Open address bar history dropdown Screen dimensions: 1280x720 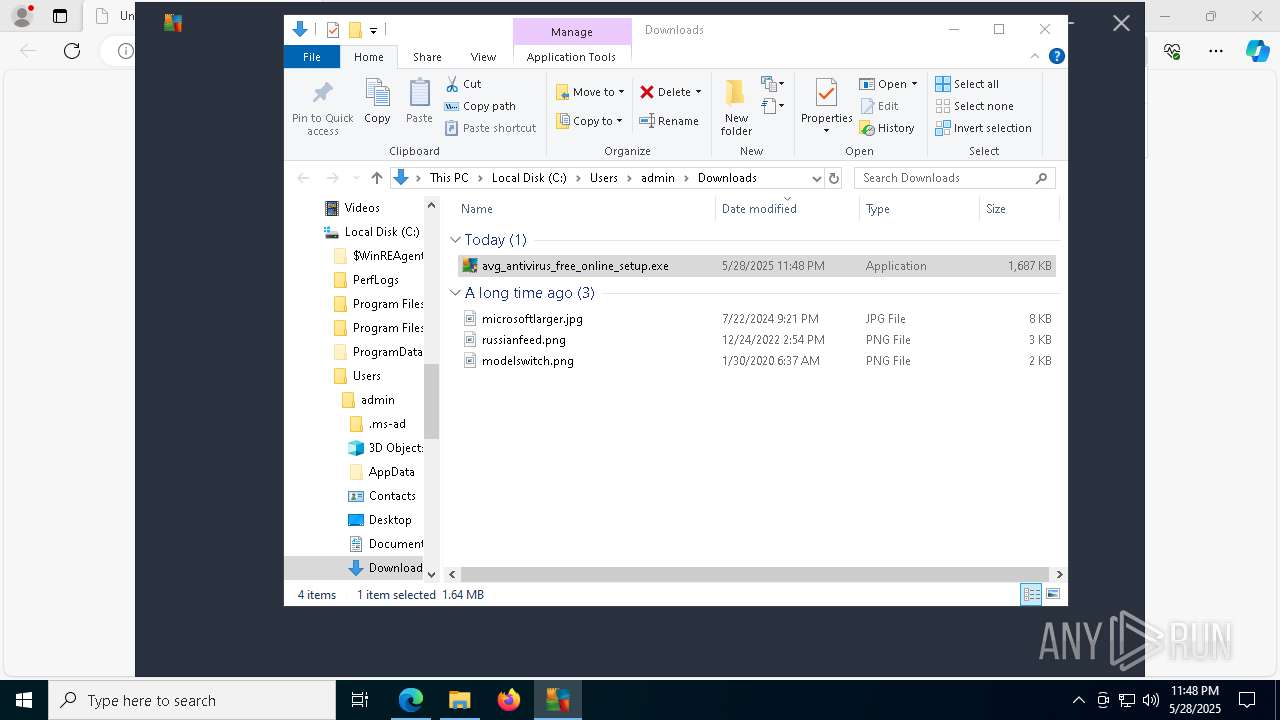coord(816,178)
